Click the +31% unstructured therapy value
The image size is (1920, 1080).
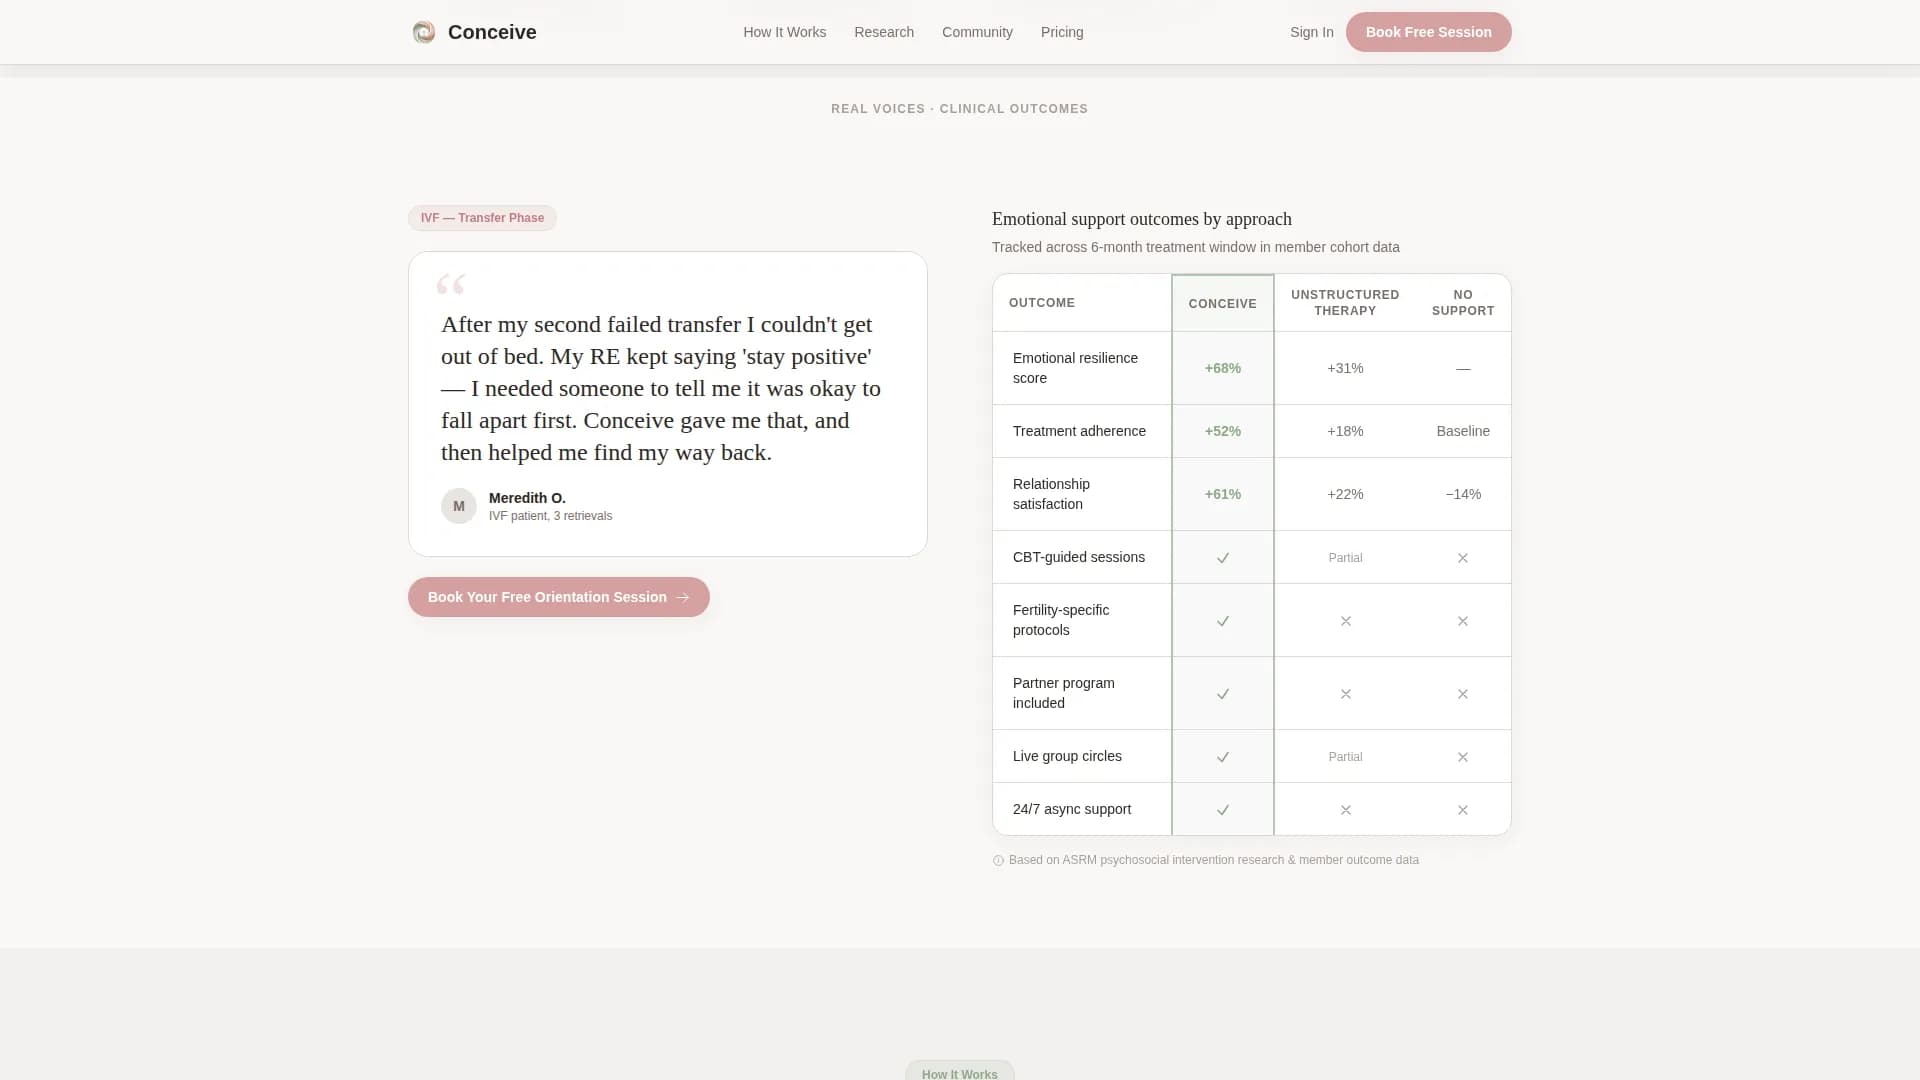point(1345,368)
